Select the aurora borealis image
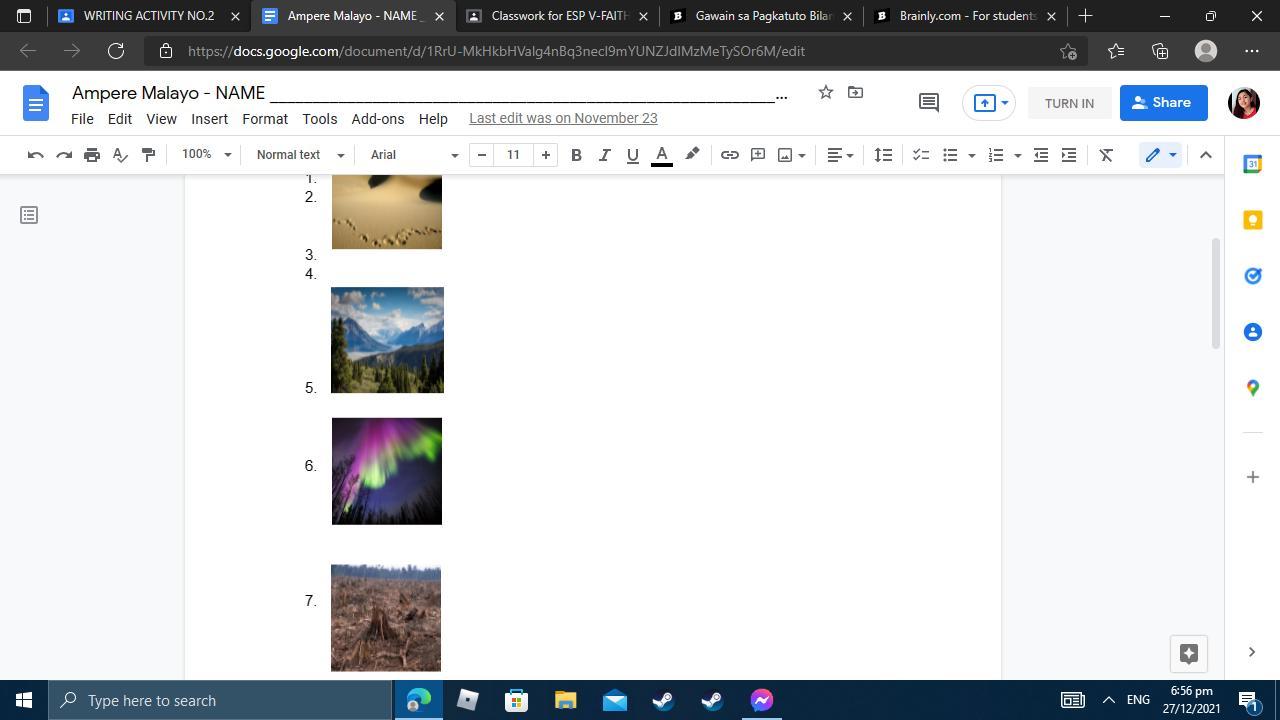The height and width of the screenshot is (720, 1280). click(x=387, y=471)
